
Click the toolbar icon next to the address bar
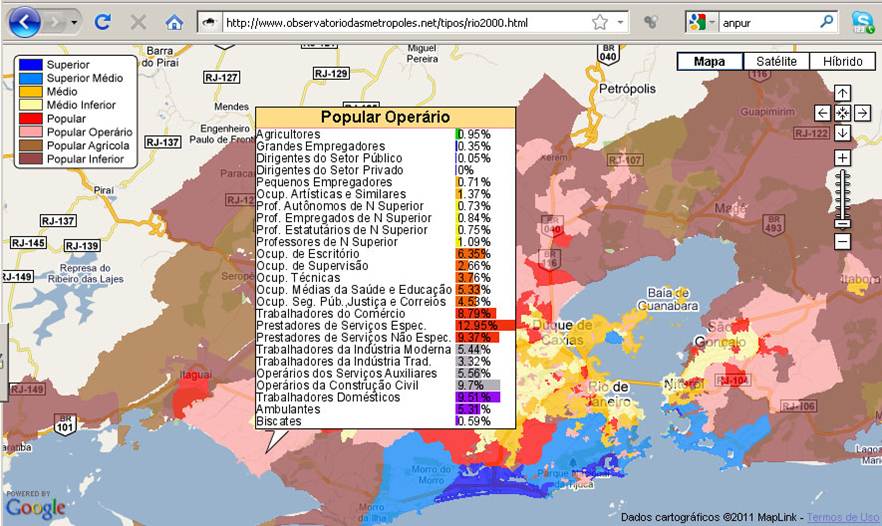[651, 23]
